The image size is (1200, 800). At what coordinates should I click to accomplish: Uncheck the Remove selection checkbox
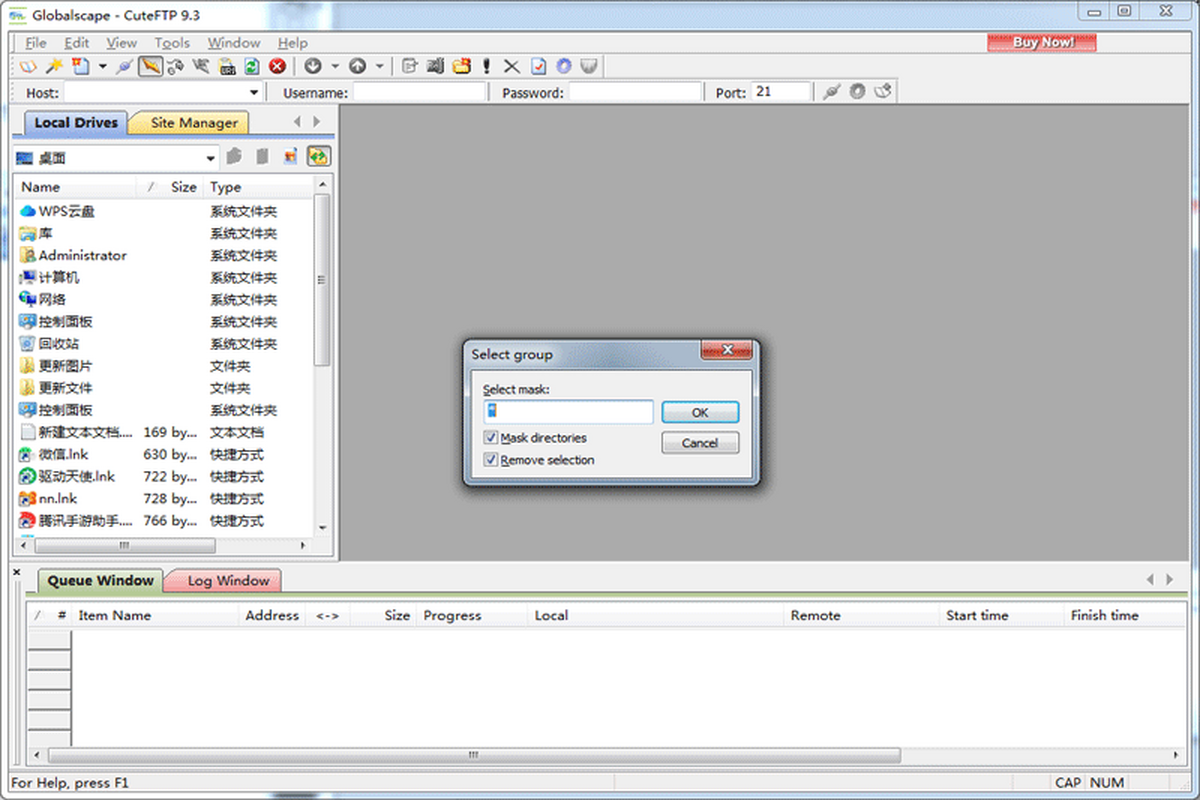coord(491,460)
